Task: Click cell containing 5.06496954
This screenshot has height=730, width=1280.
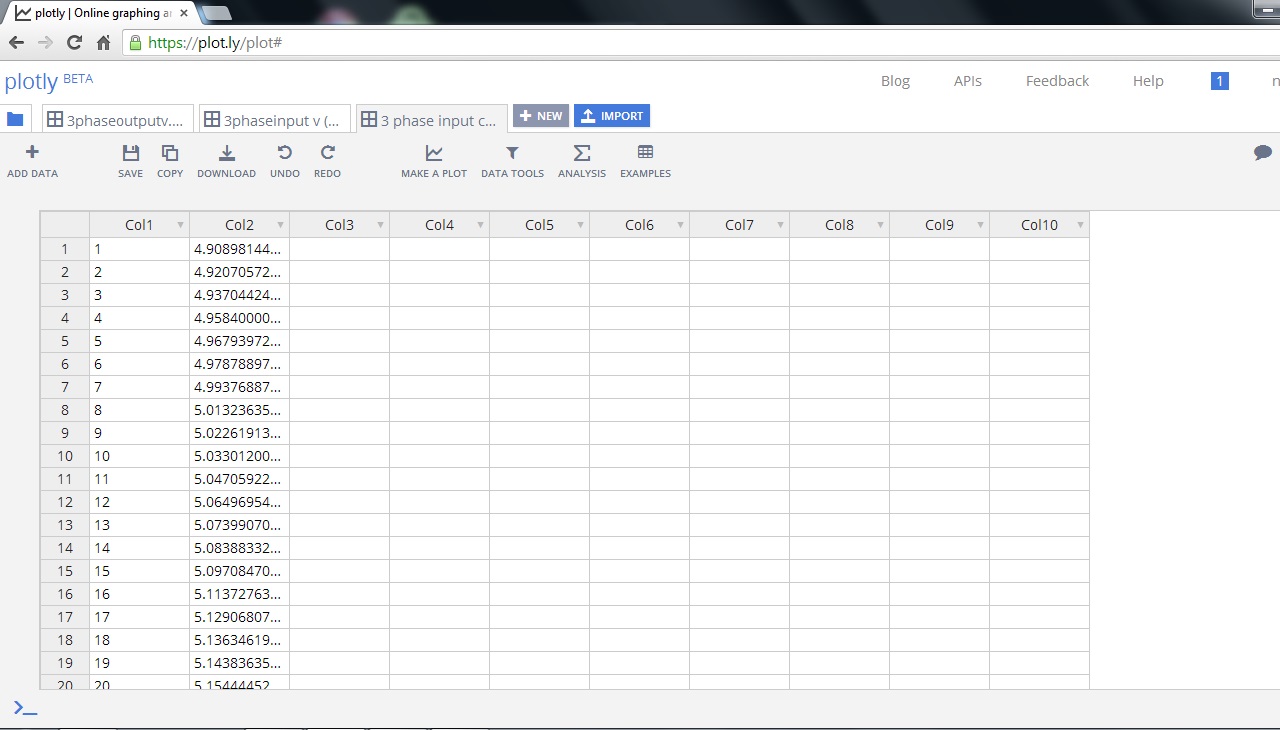Action: (x=240, y=502)
